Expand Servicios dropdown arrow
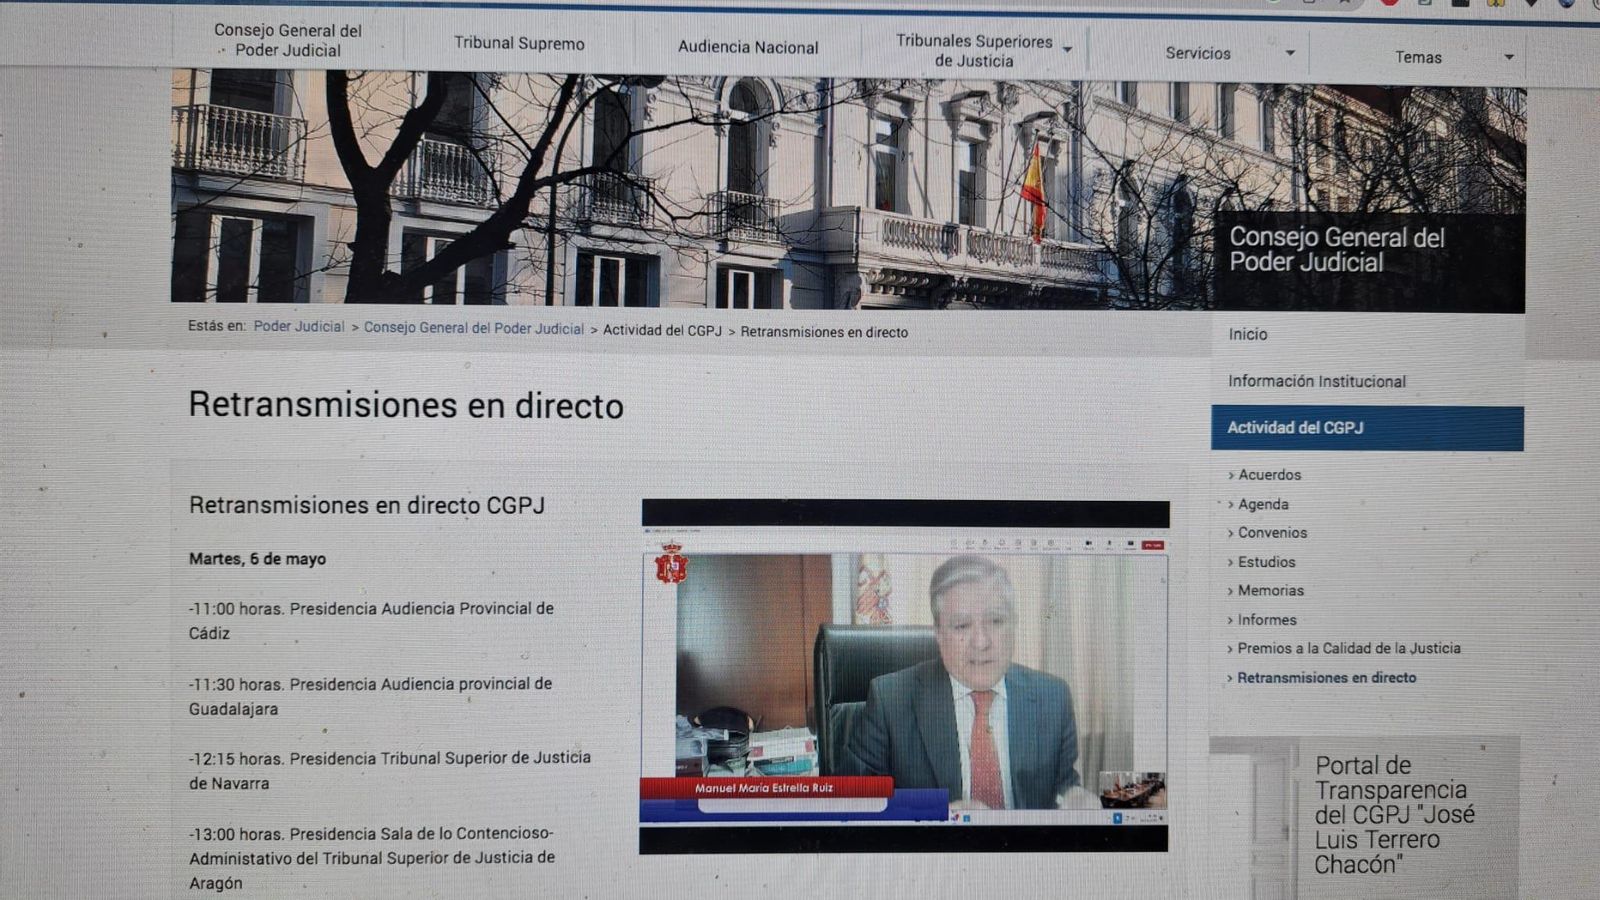 (1290, 53)
